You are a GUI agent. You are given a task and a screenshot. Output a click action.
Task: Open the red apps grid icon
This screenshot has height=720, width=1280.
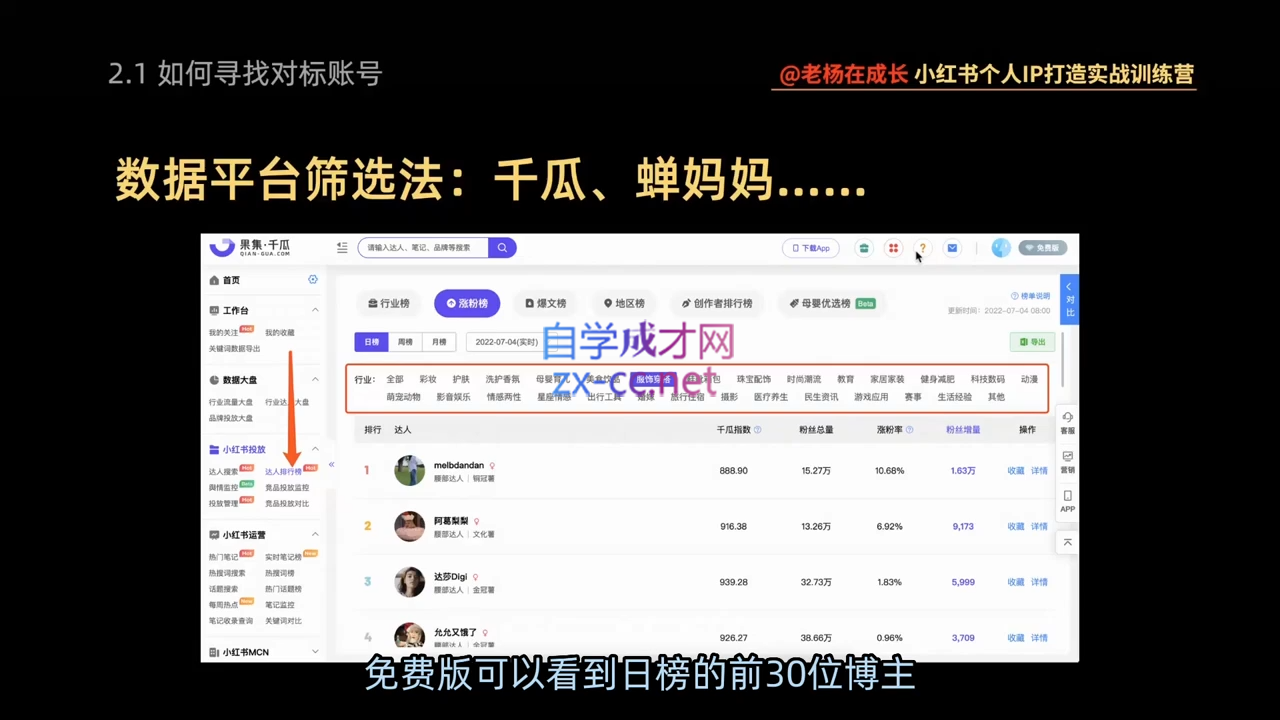pyautogui.click(x=893, y=248)
